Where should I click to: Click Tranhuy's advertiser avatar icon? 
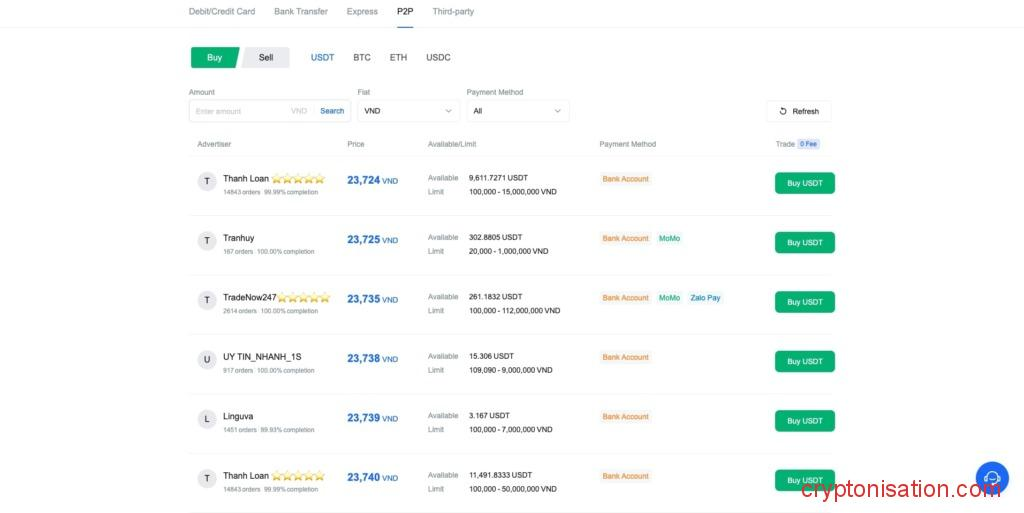click(x=207, y=241)
